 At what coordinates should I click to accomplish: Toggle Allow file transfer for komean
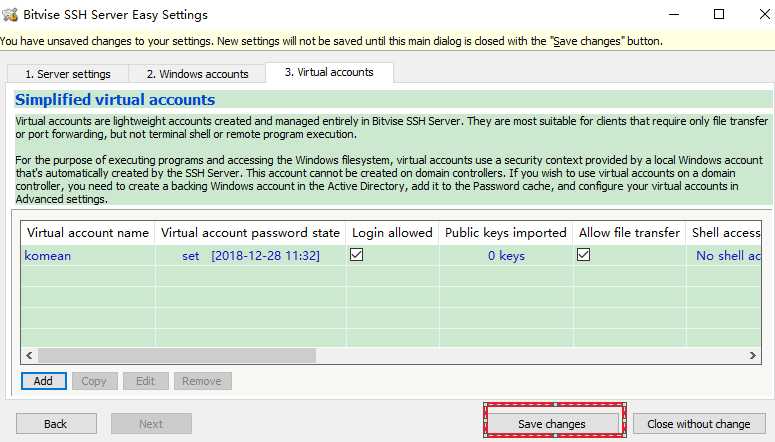pos(583,255)
